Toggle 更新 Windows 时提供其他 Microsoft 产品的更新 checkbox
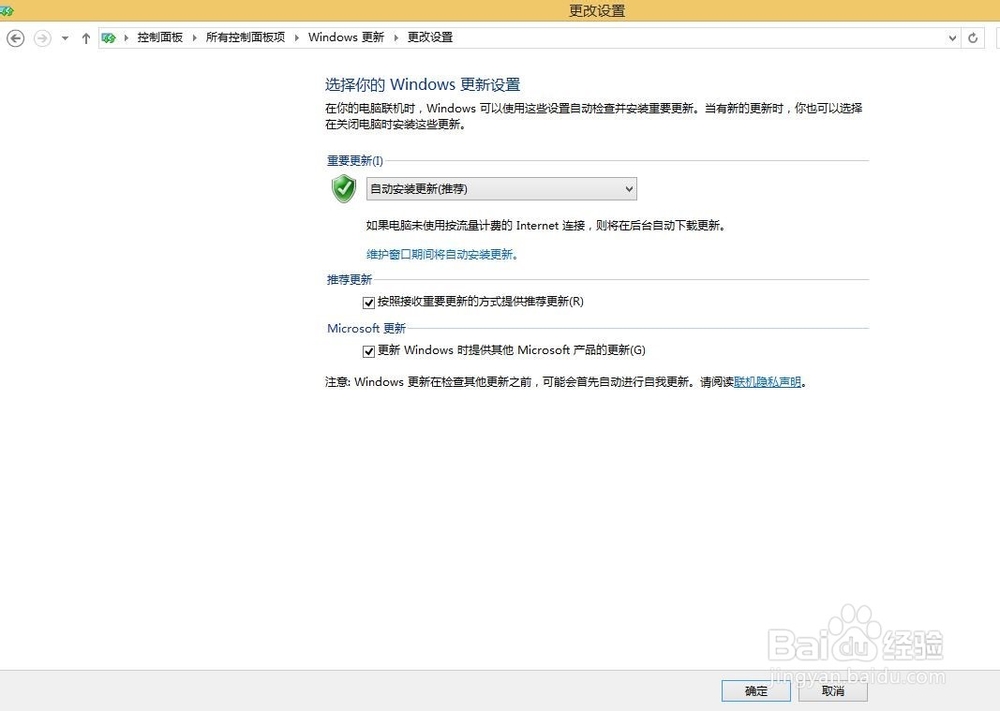The height and width of the screenshot is (711, 1000). pyautogui.click(x=369, y=351)
